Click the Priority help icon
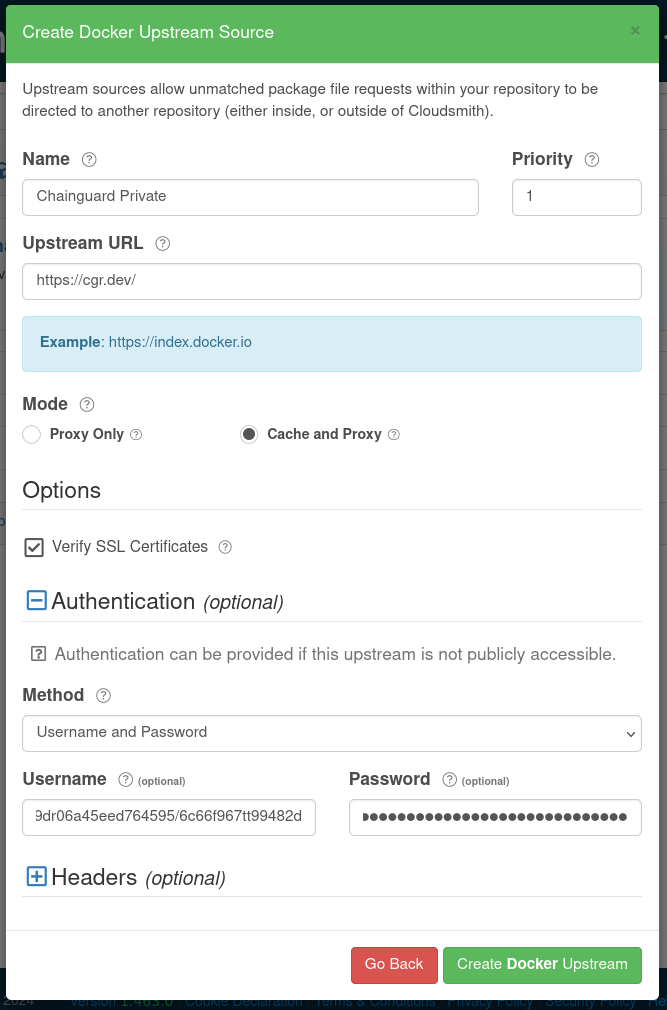The image size is (667, 1010). pos(591,159)
